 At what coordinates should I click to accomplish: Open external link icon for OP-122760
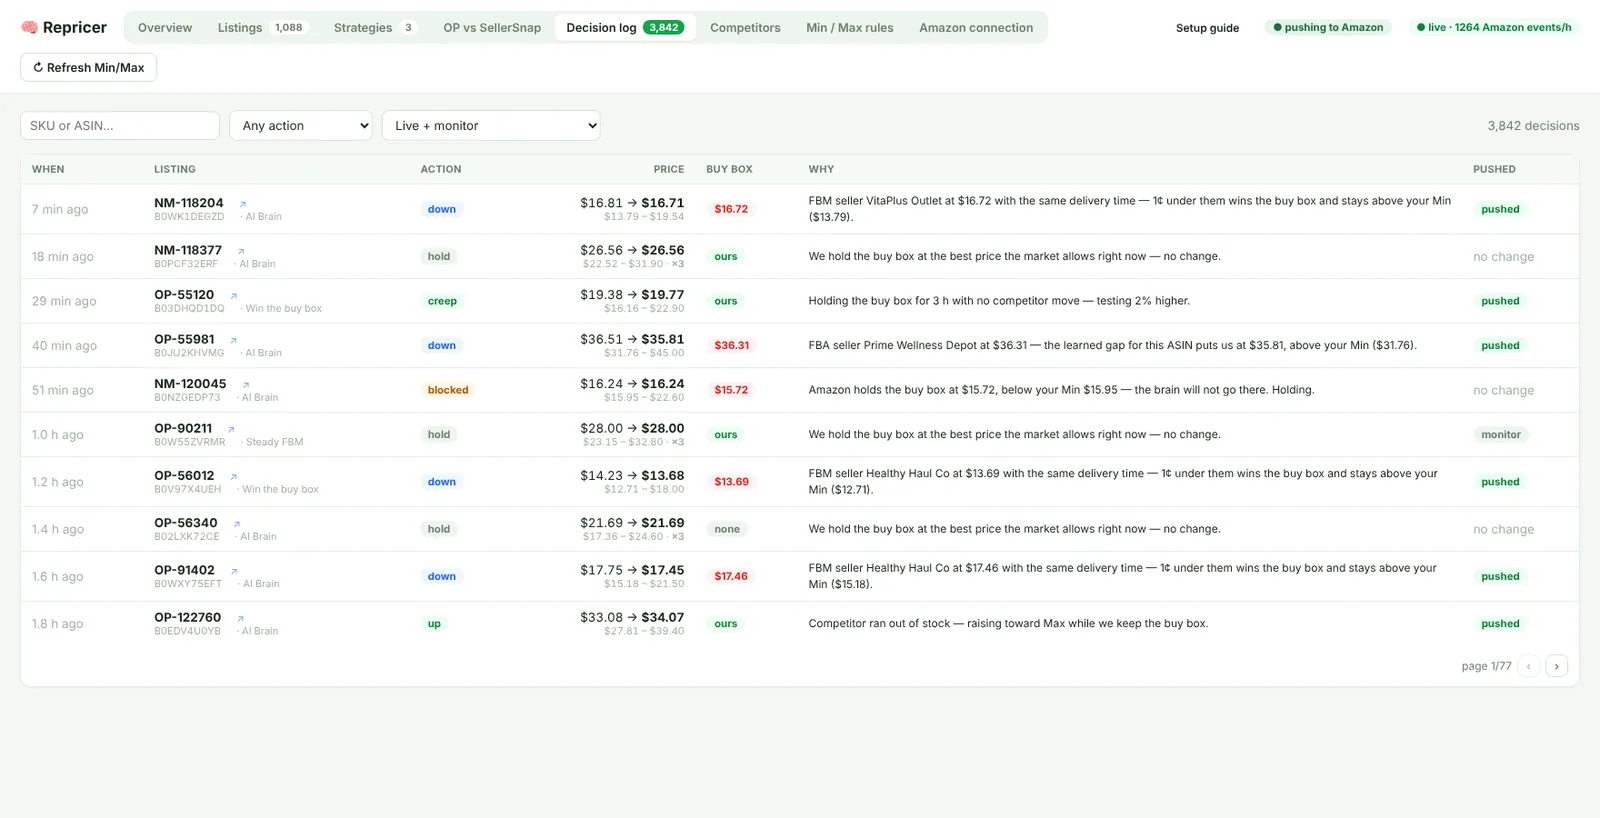pyautogui.click(x=241, y=618)
